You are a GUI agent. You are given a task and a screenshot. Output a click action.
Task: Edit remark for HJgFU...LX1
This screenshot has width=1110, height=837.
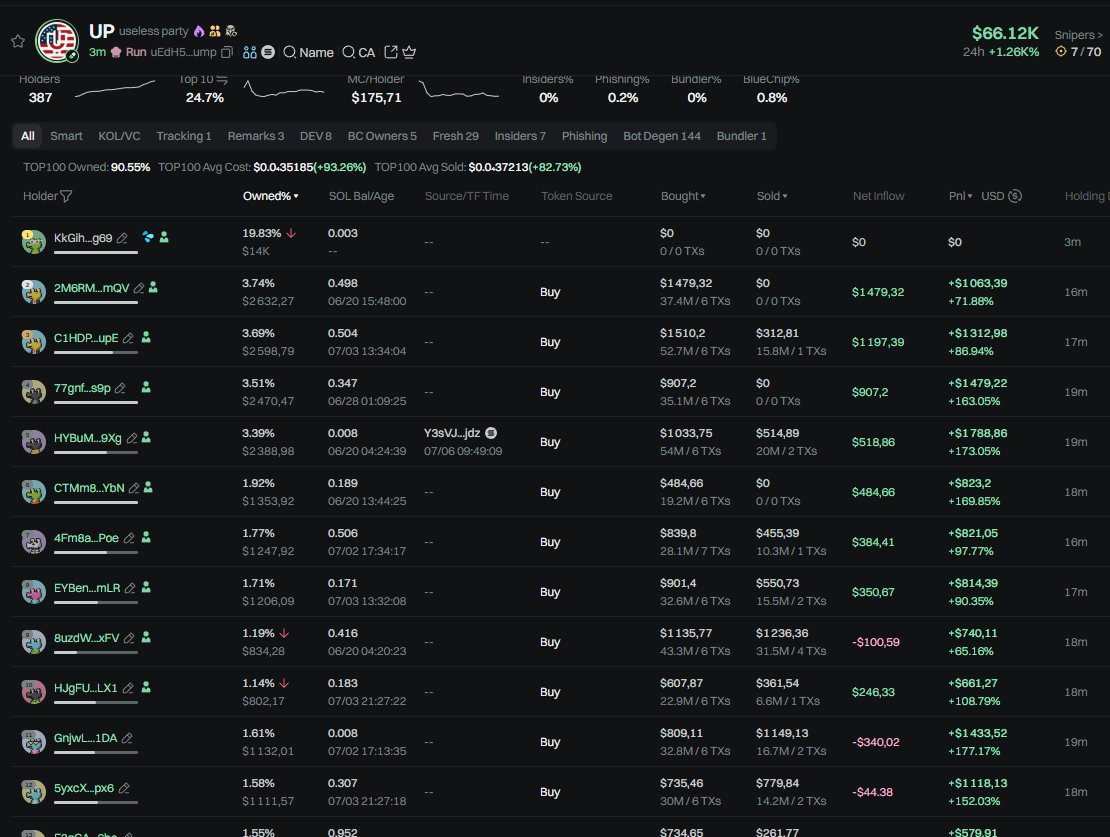click(x=128, y=688)
